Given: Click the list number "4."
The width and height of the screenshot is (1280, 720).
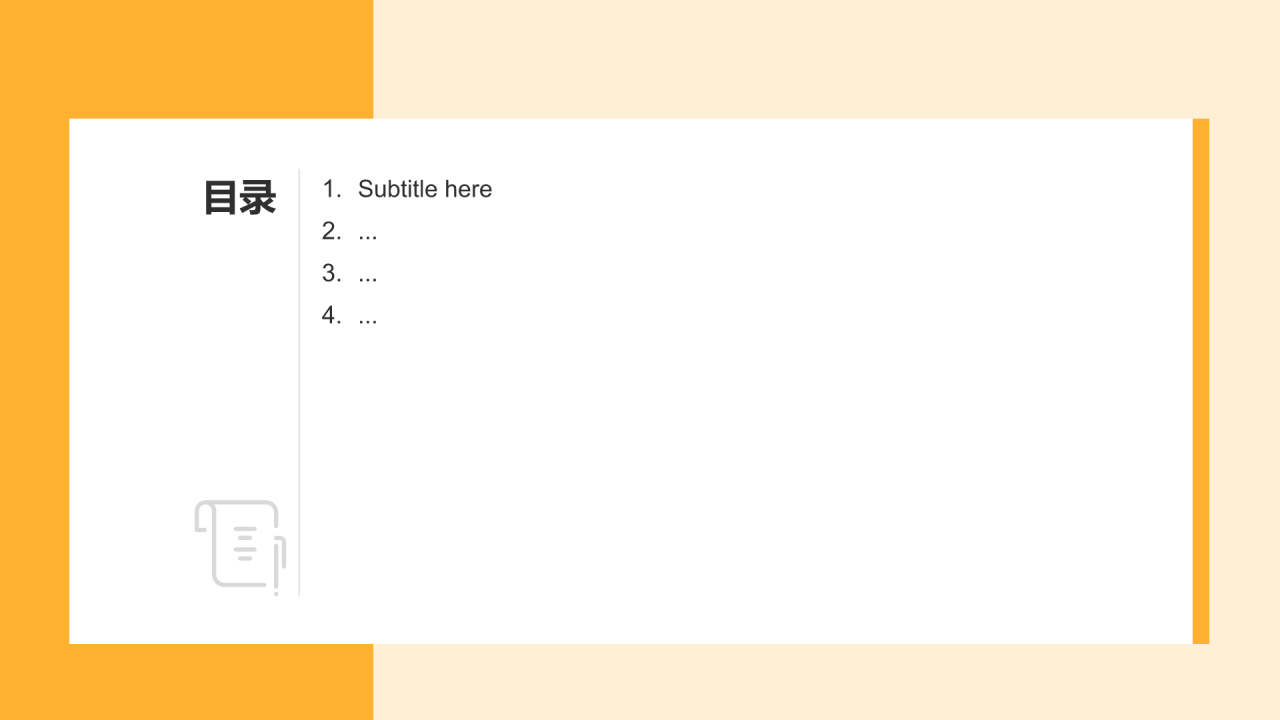Looking at the screenshot, I should (x=332, y=315).
